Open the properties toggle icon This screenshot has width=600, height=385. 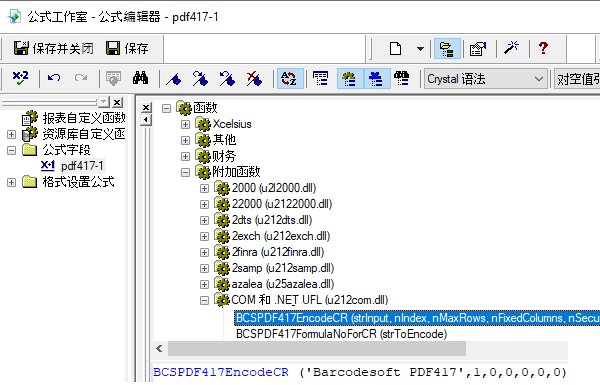478,49
